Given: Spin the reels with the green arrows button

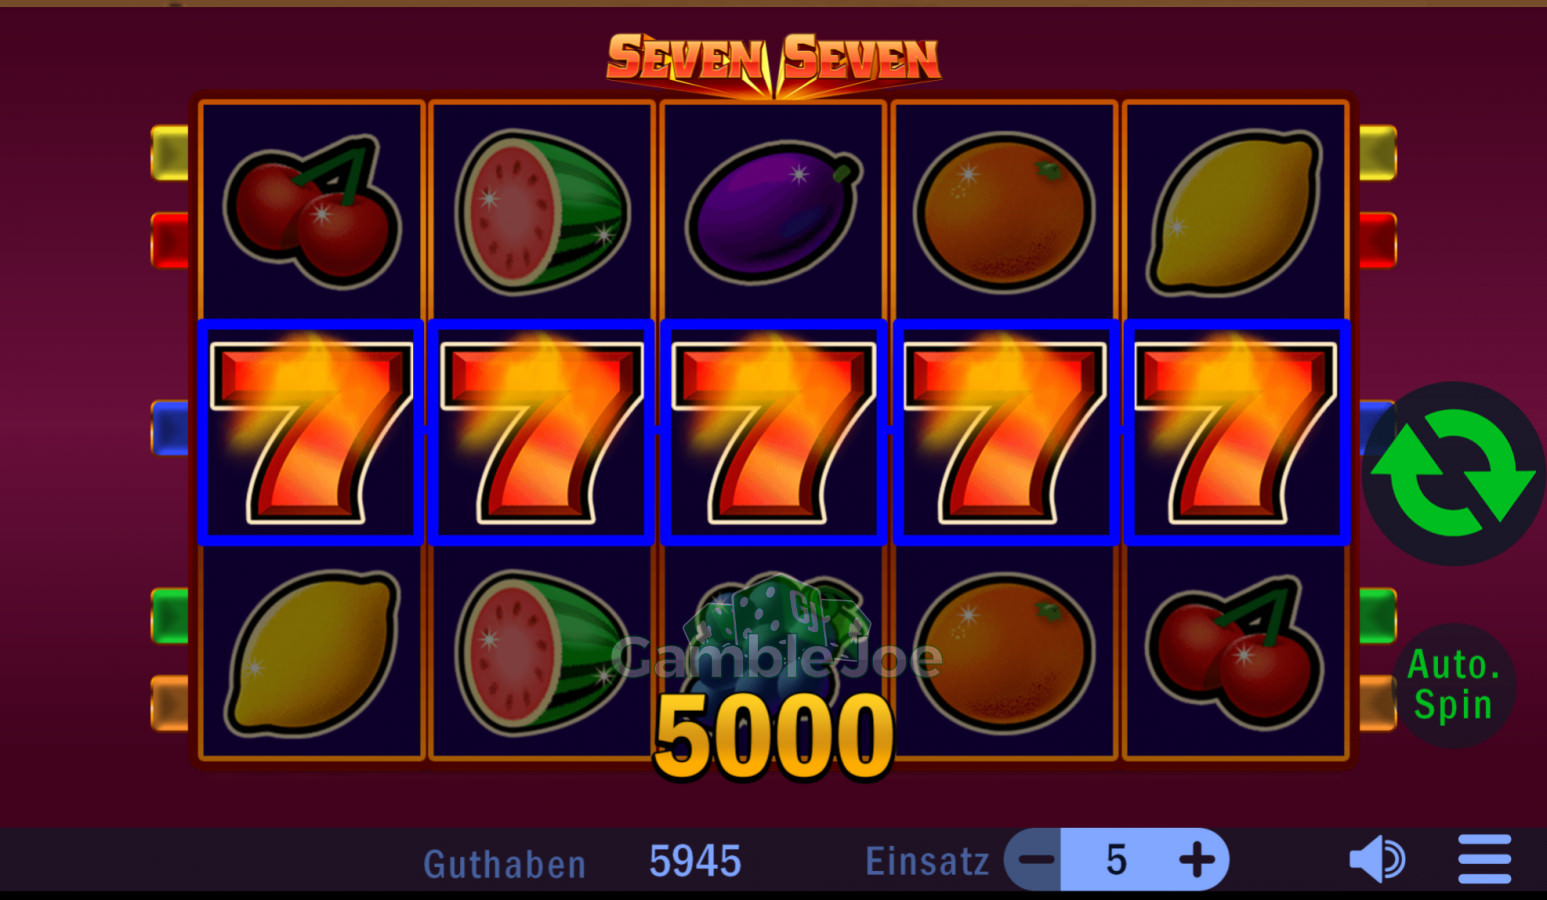Looking at the screenshot, I should [x=1453, y=473].
